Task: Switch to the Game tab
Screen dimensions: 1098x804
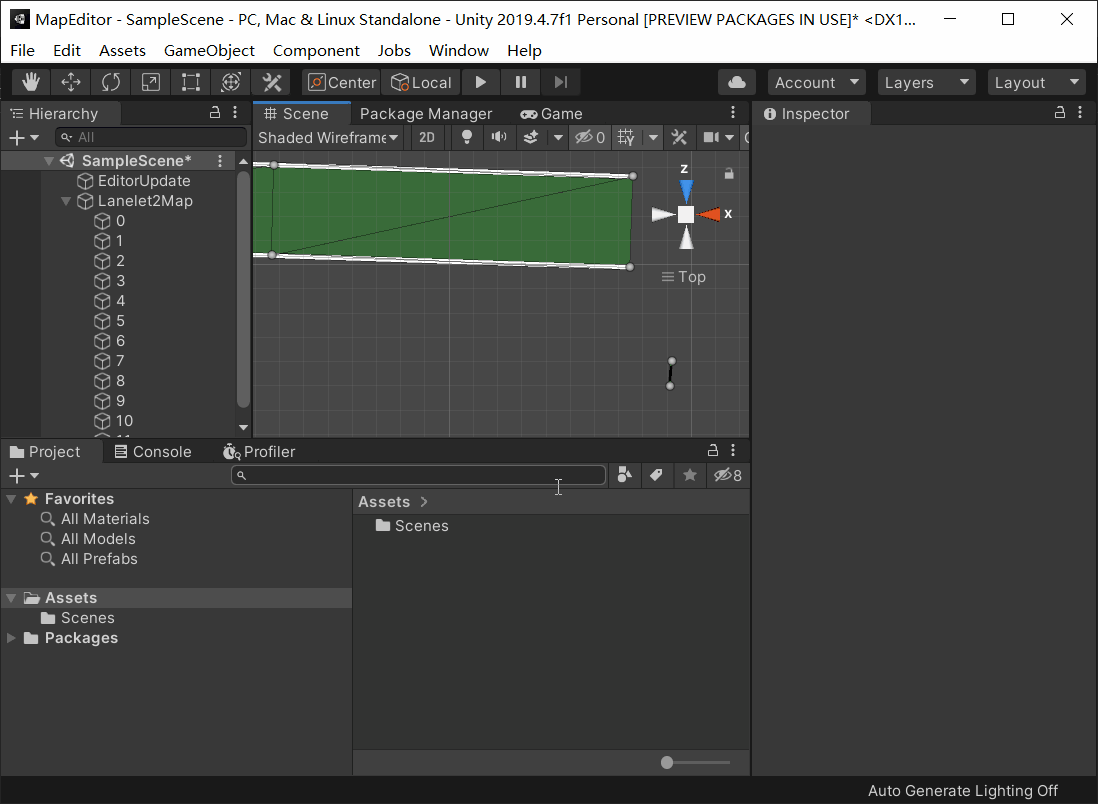Action: pyautogui.click(x=551, y=113)
